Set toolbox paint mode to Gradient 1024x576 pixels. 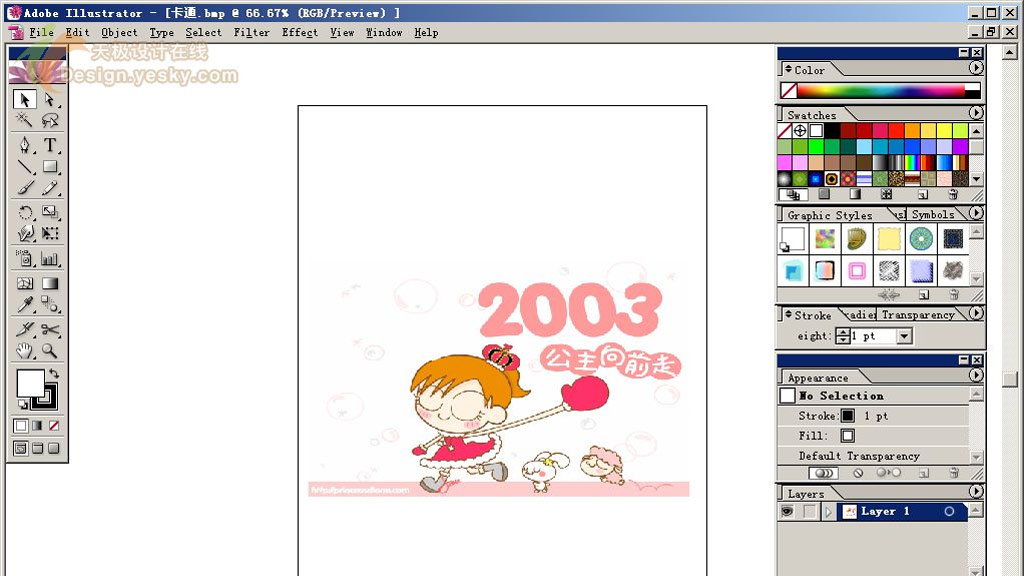tap(37, 426)
